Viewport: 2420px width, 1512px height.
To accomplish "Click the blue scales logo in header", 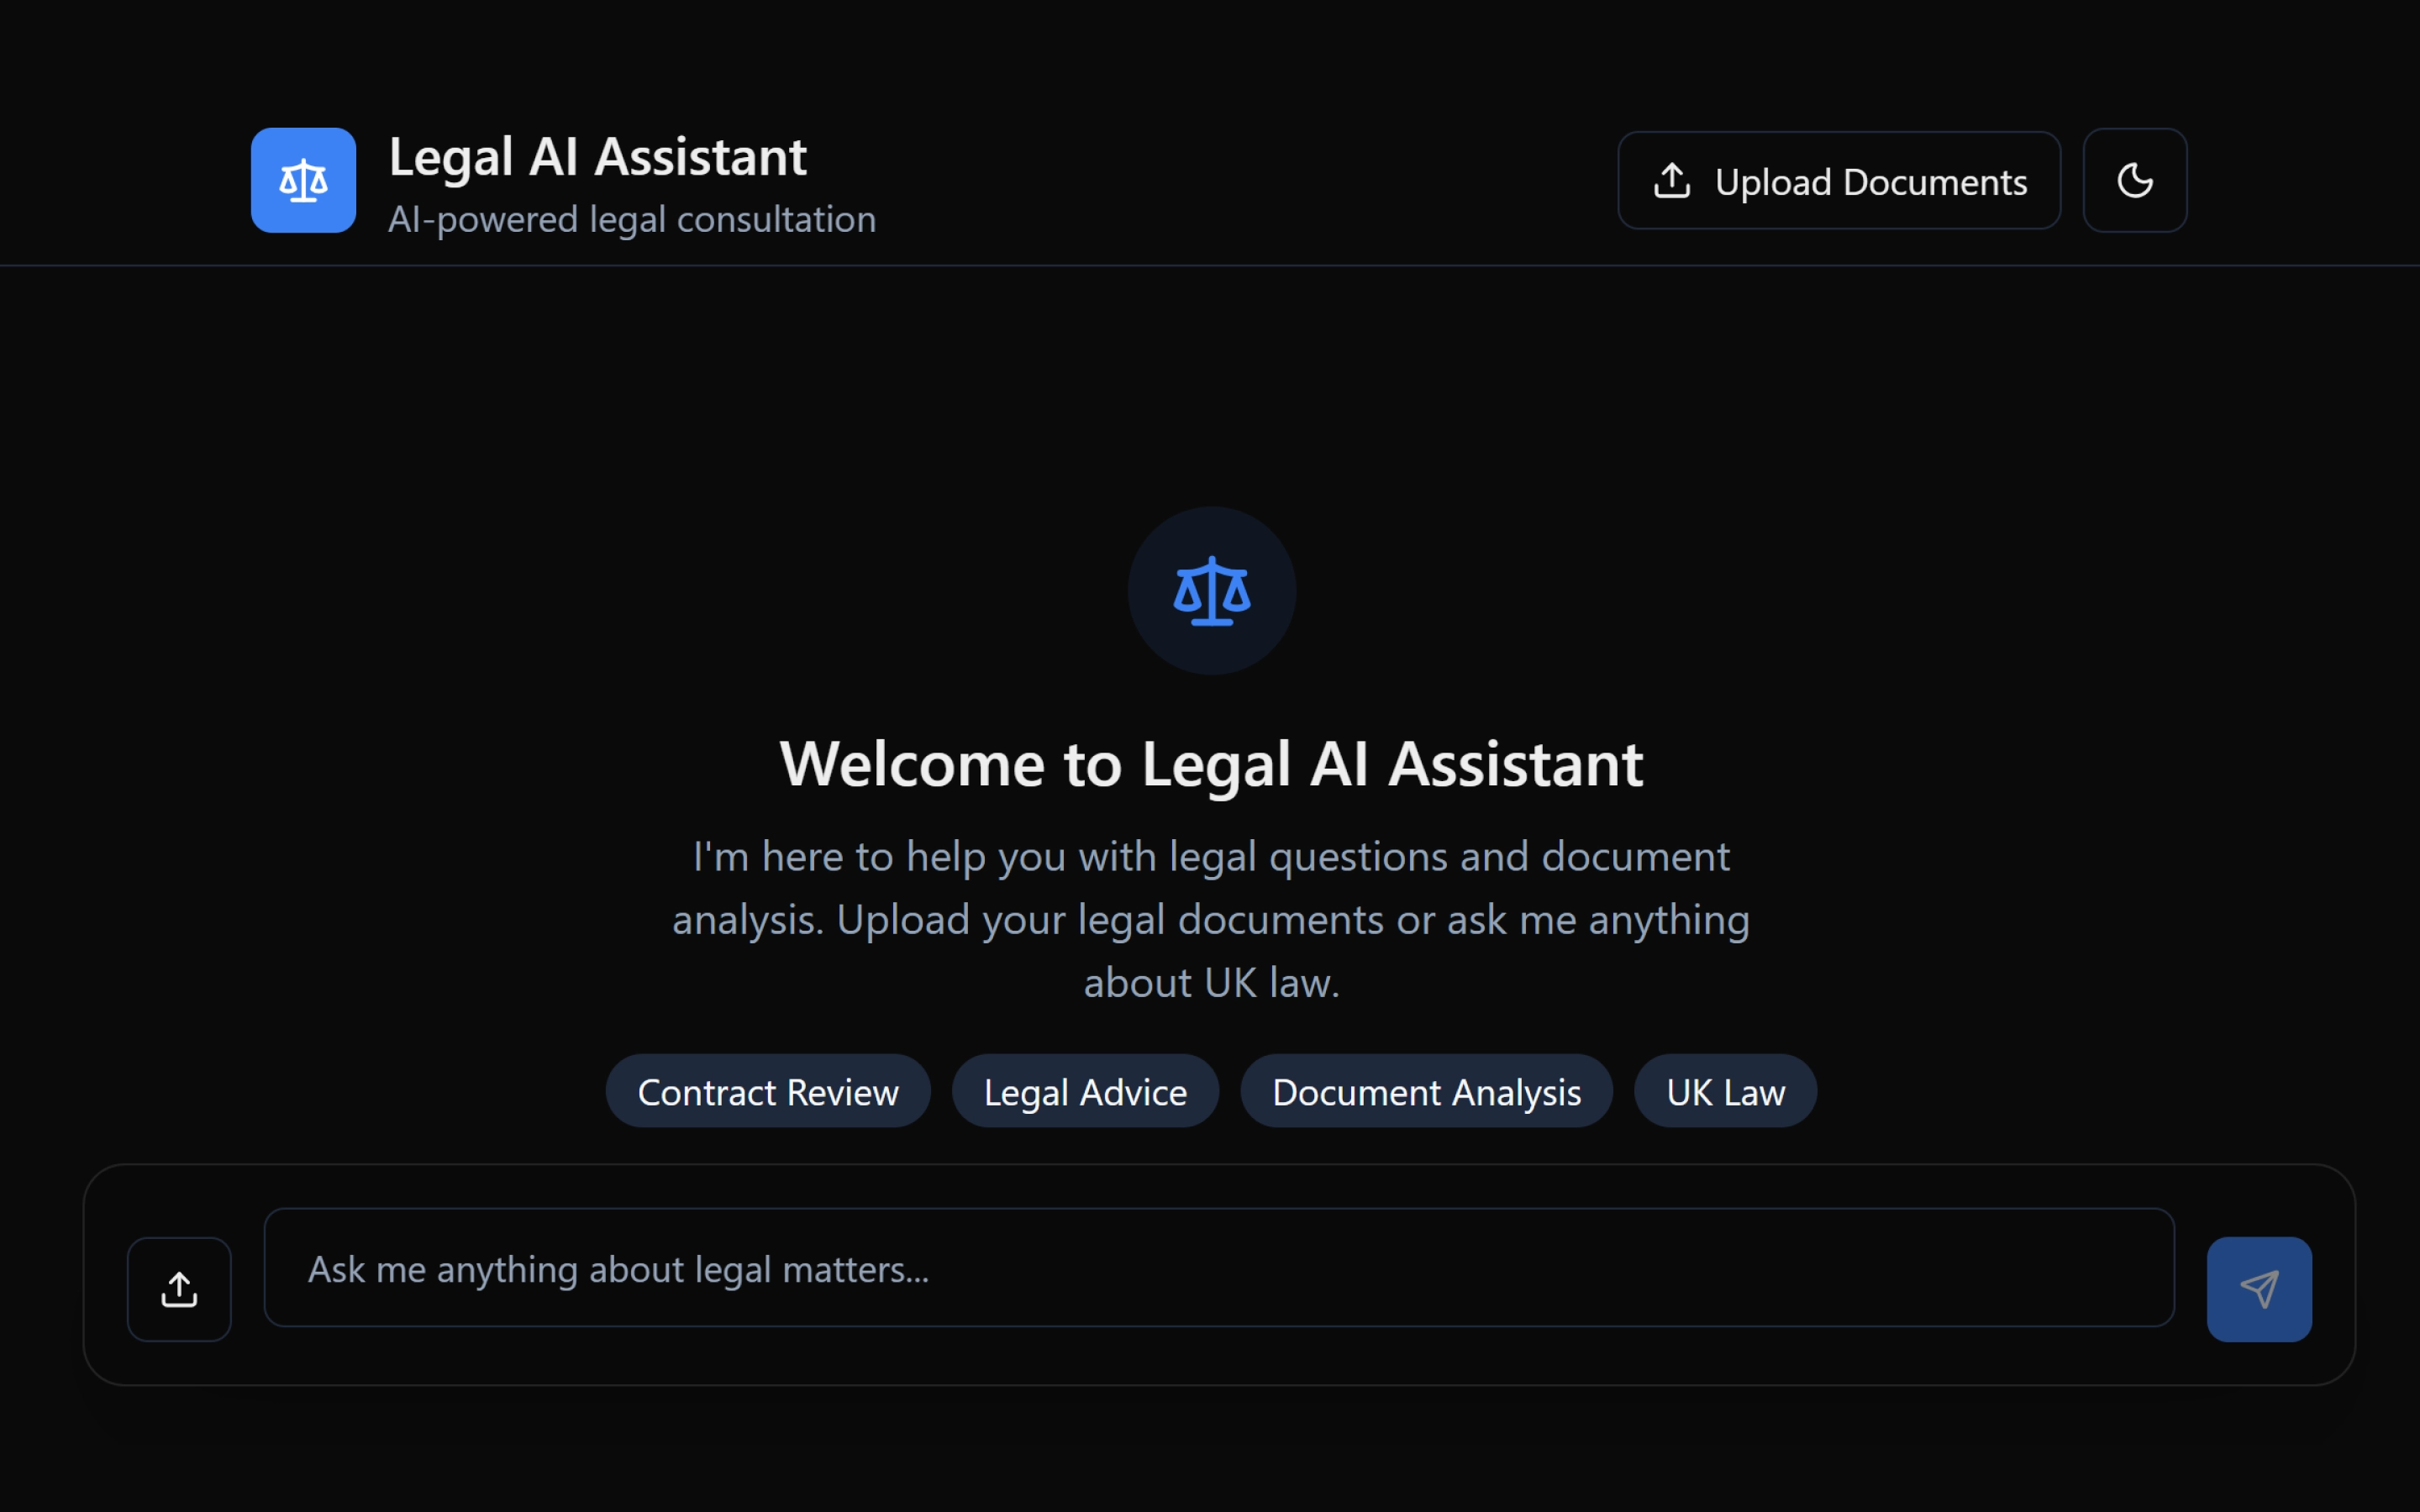I will click(x=303, y=180).
